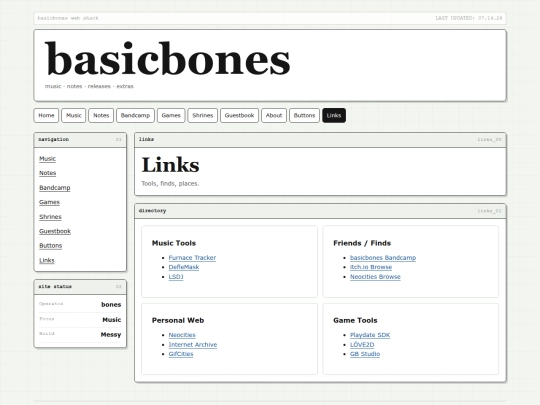Screen dimensions: 540x405
Task: Open Internet Archive link
Action: [x=193, y=344]
